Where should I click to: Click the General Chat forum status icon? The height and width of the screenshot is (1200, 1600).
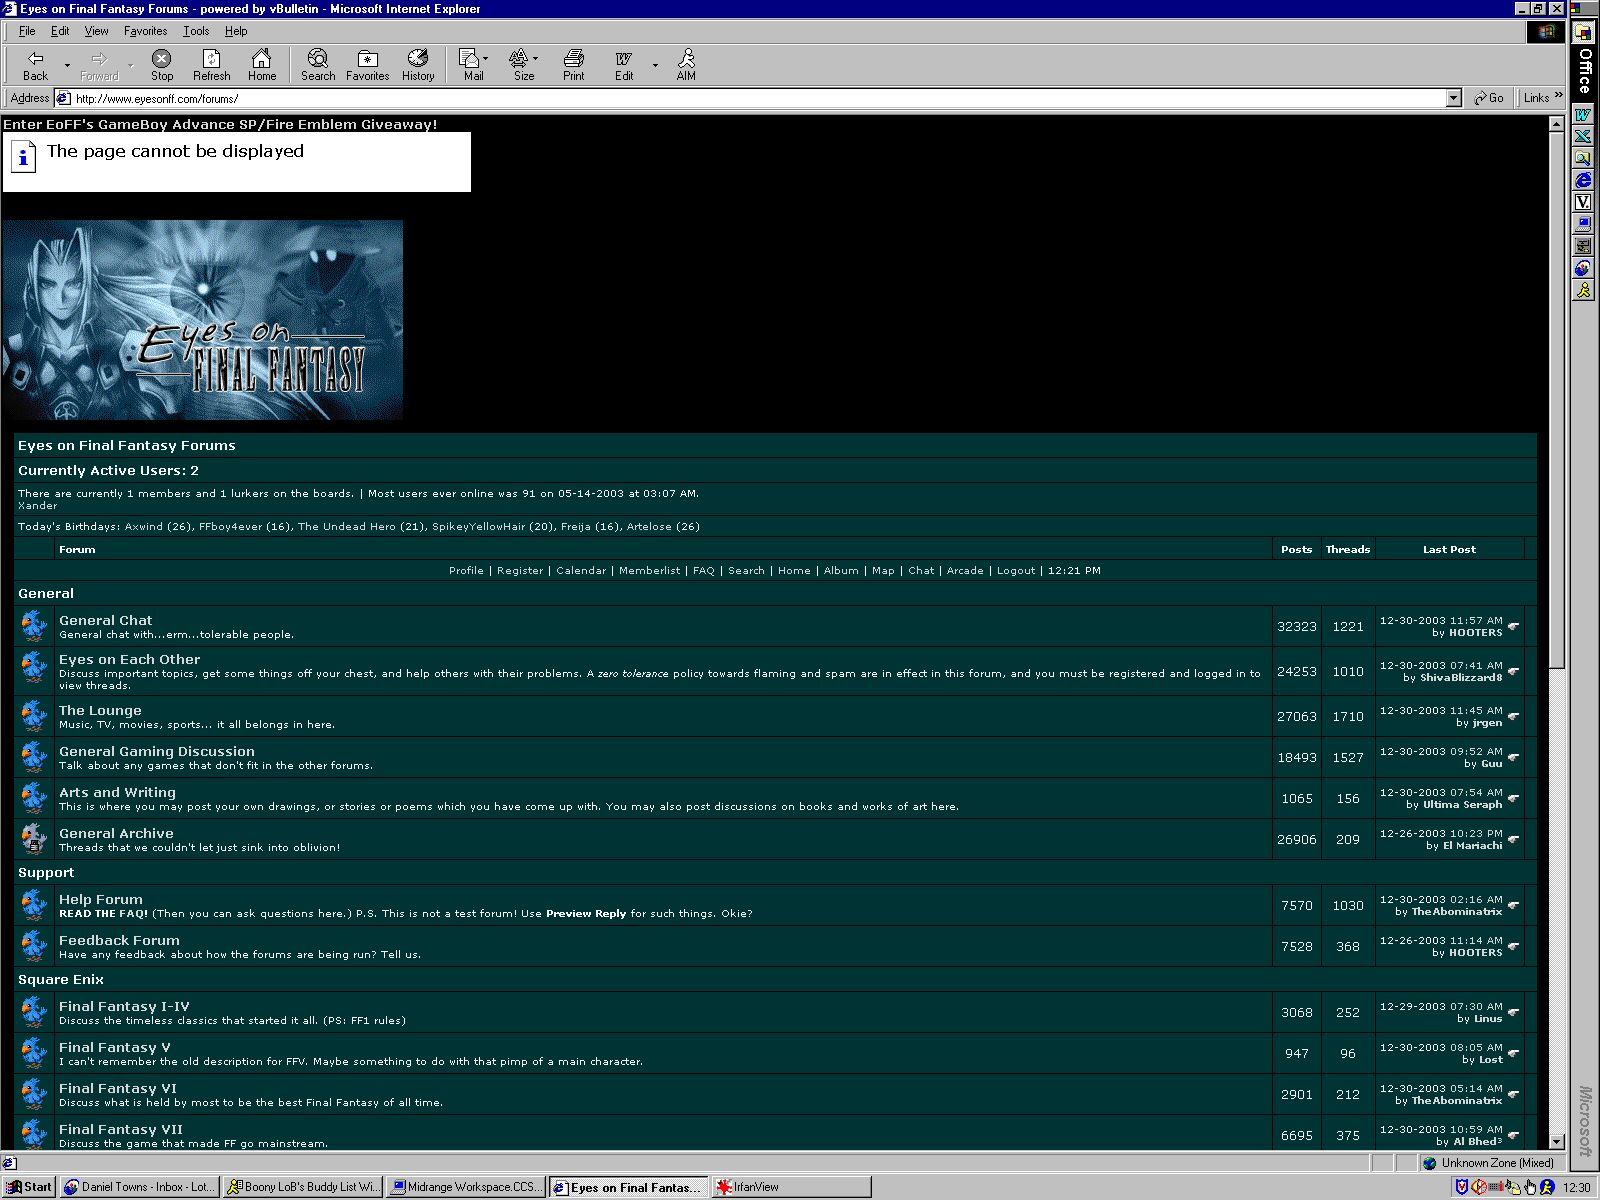coord(34,626)
